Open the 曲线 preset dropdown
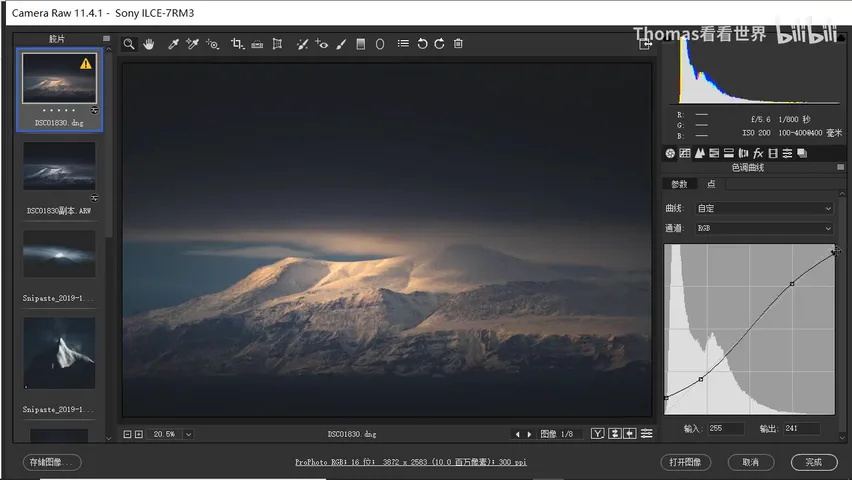The image size is (852, 480). pos(764,208)
